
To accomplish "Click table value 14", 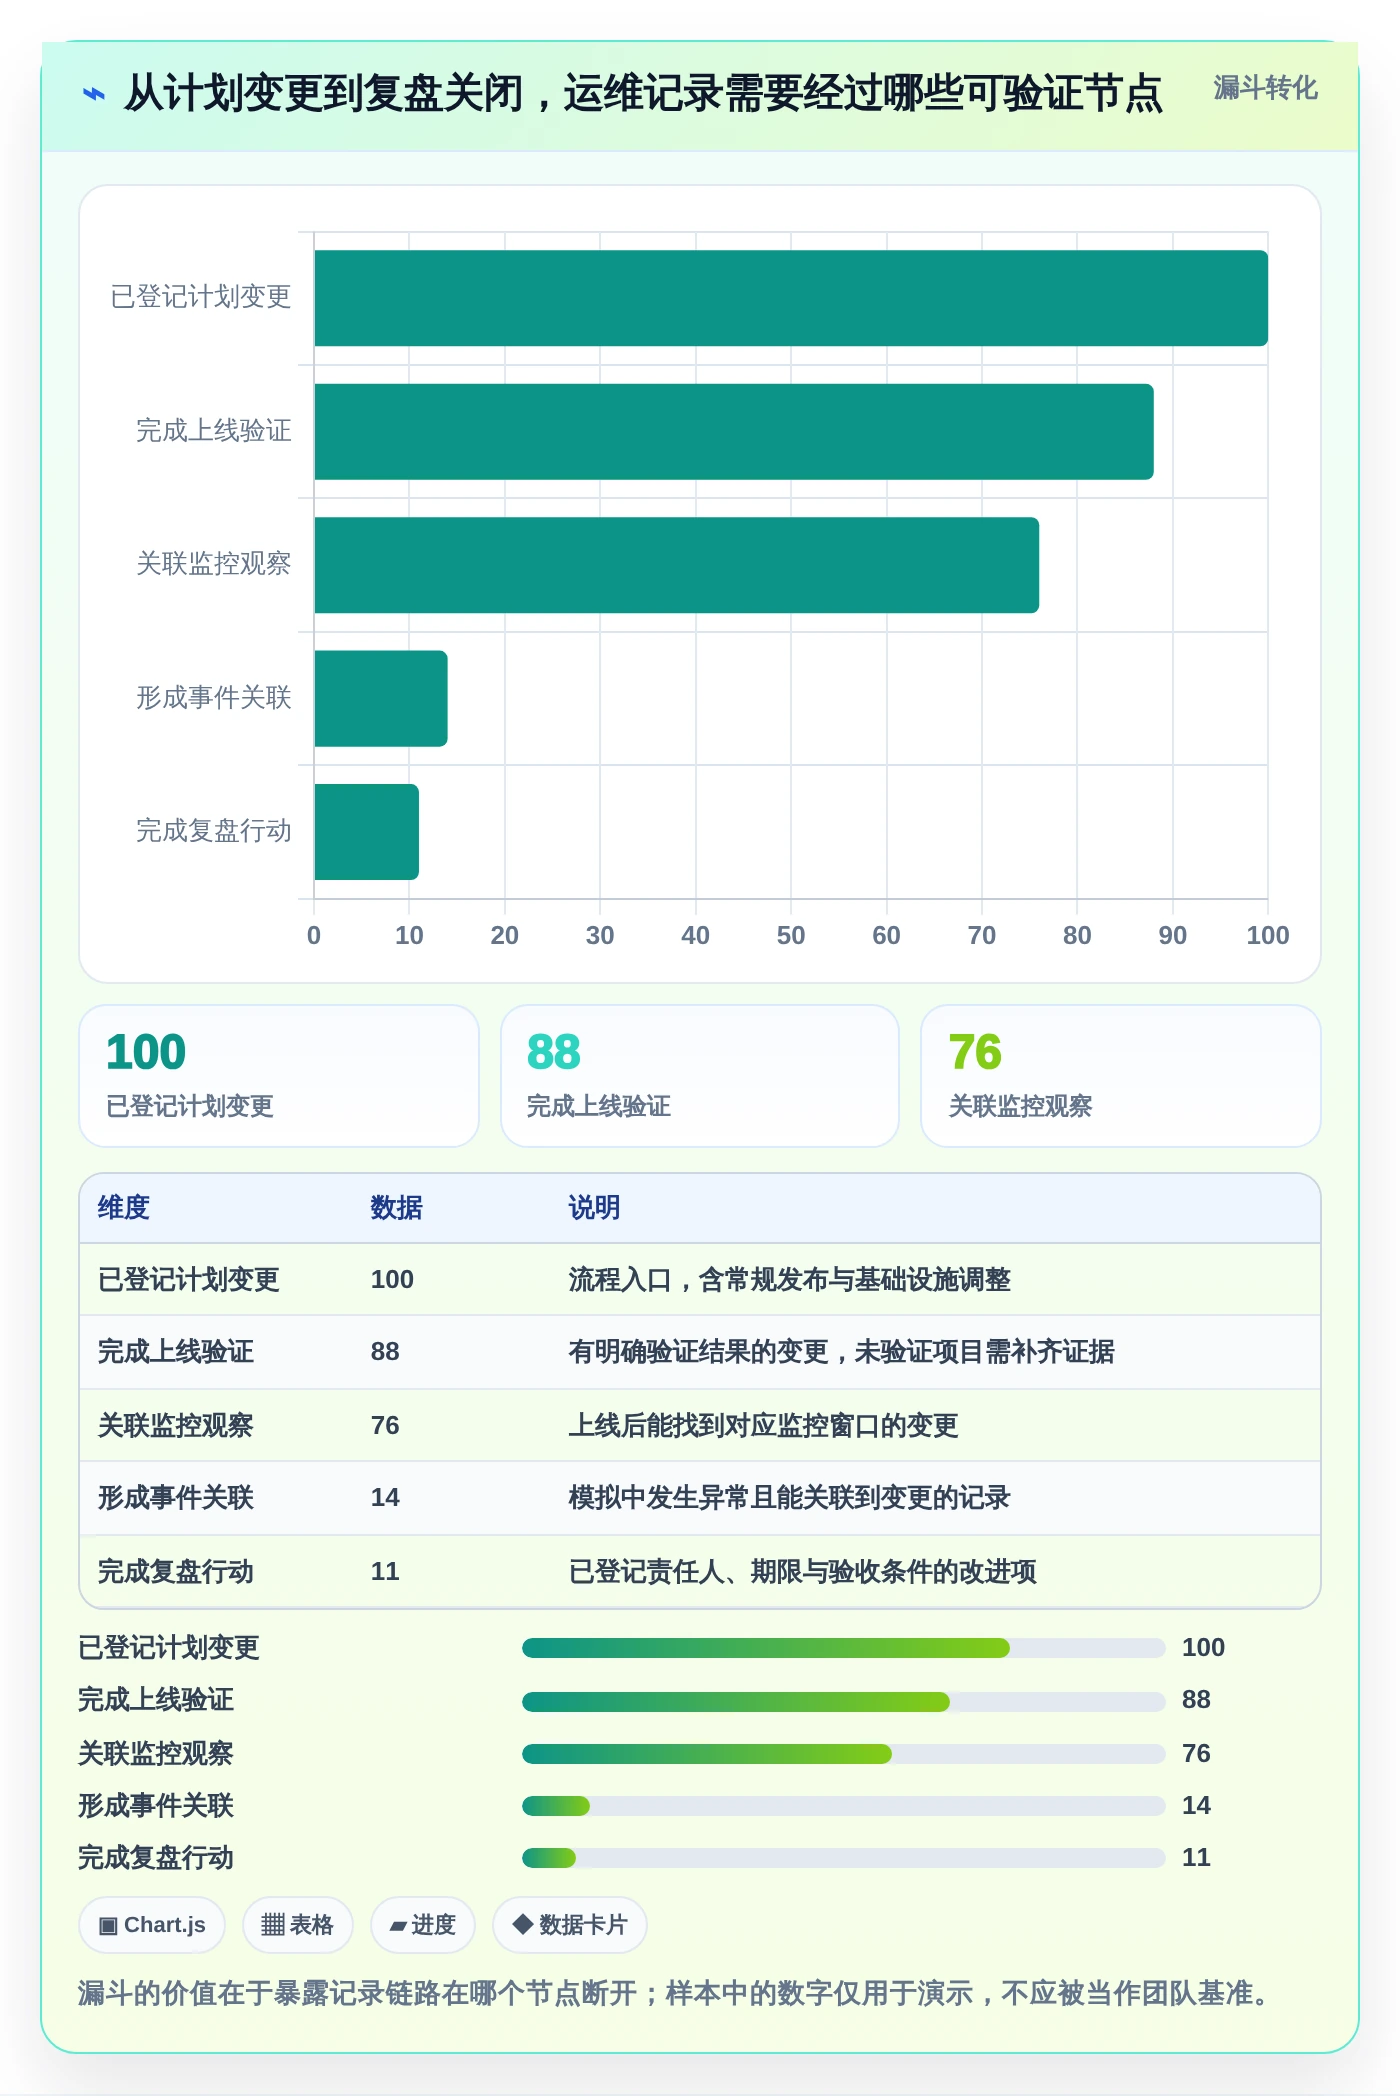I will (x=385, y=1498).
